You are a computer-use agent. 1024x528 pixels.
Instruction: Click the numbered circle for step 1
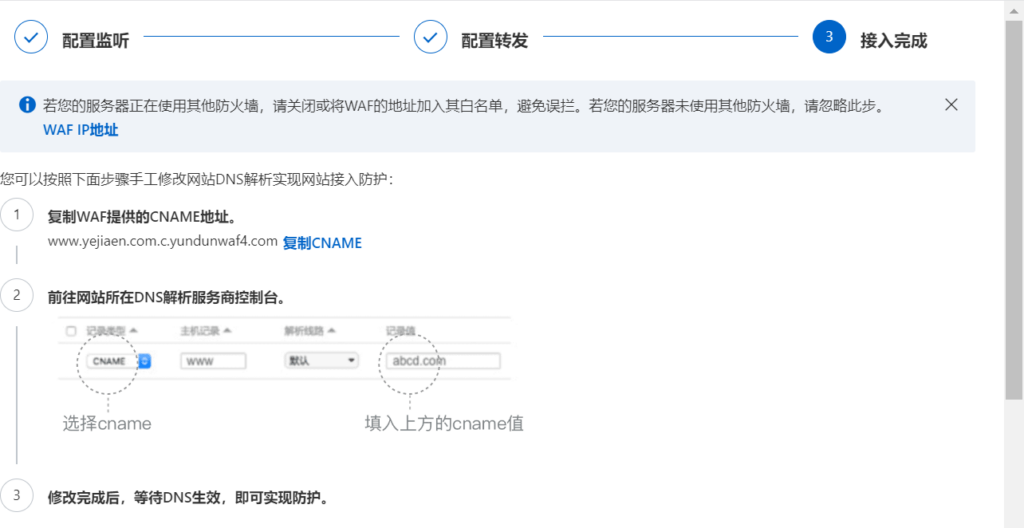pyautogui.click(x=16, y=216)
